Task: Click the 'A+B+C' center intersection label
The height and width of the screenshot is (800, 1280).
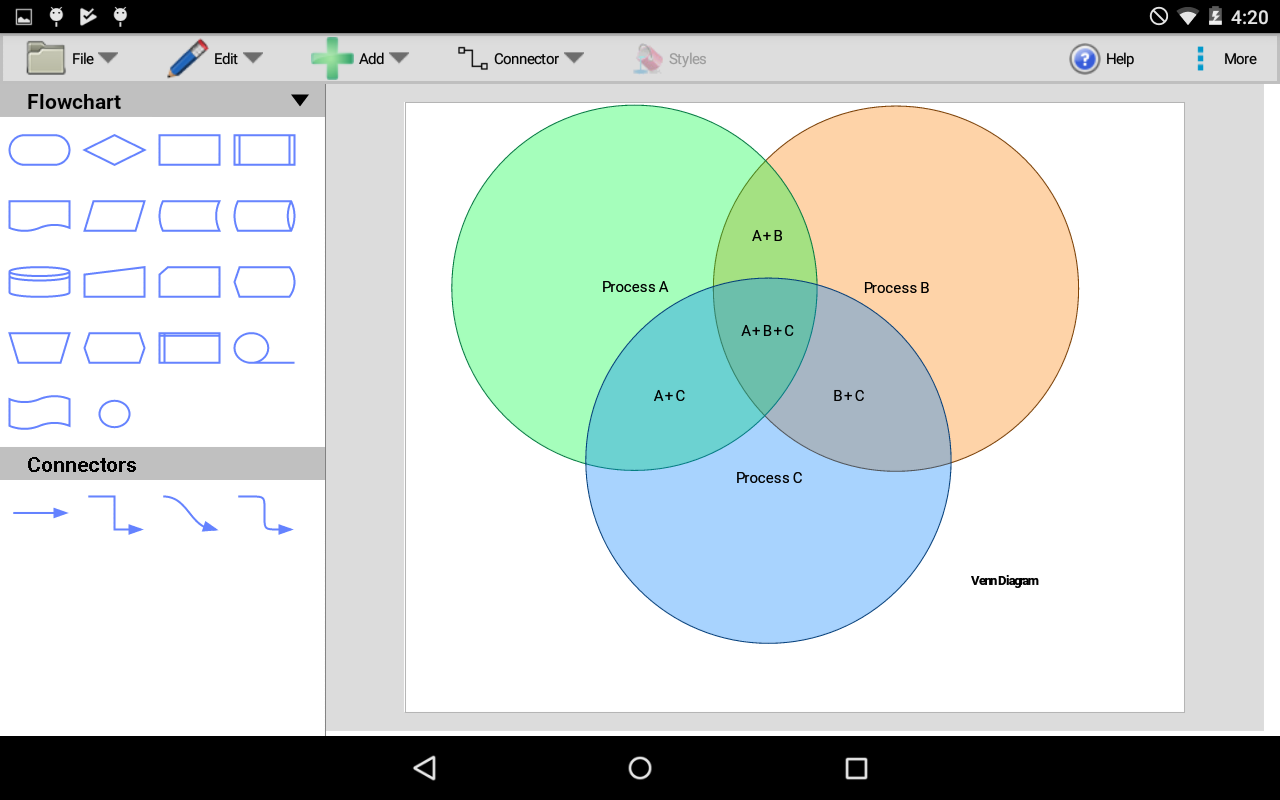Action: click(767, 331)
